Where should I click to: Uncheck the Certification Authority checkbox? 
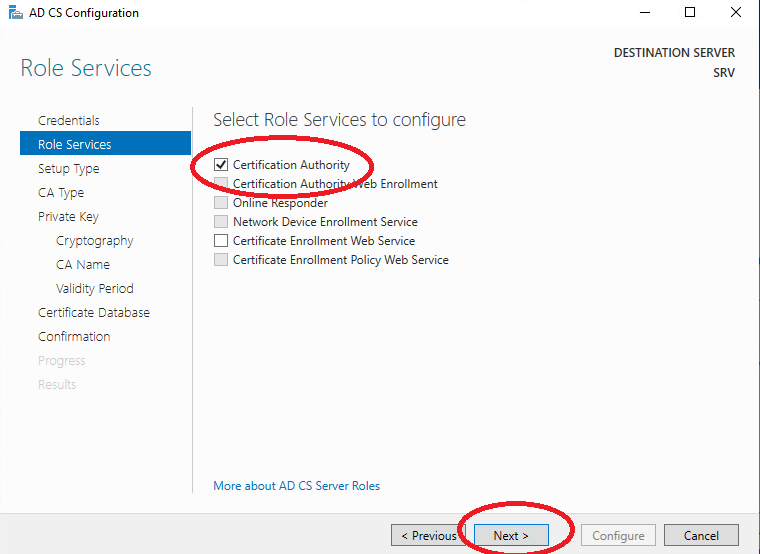click(221, 165)
